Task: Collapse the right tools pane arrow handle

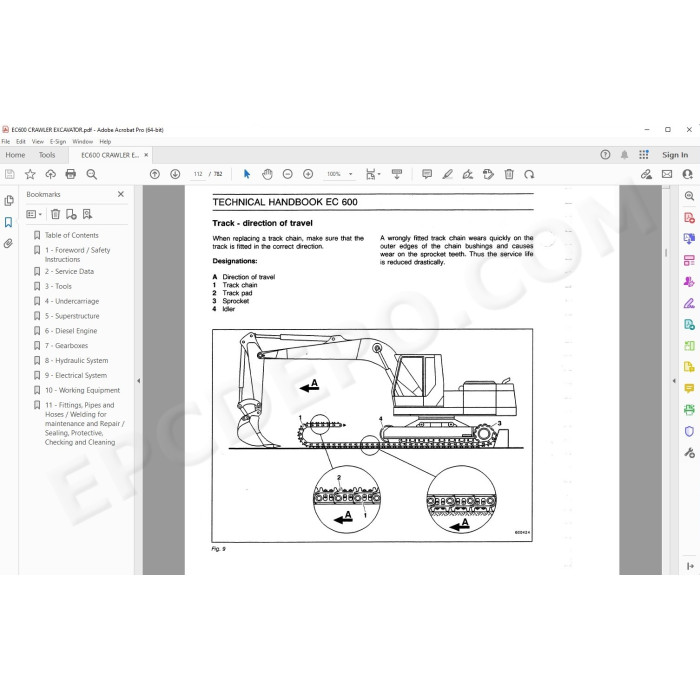Action: [x=674, y=381]
